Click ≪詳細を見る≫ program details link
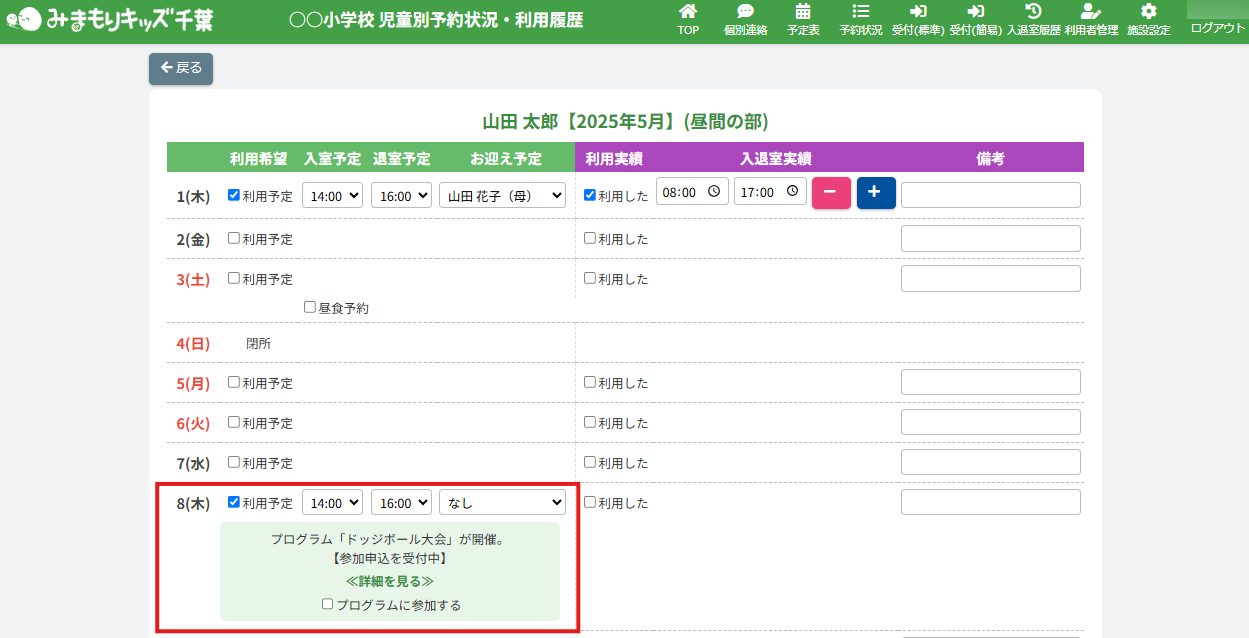1249x638 pixels. pos(390,581)
